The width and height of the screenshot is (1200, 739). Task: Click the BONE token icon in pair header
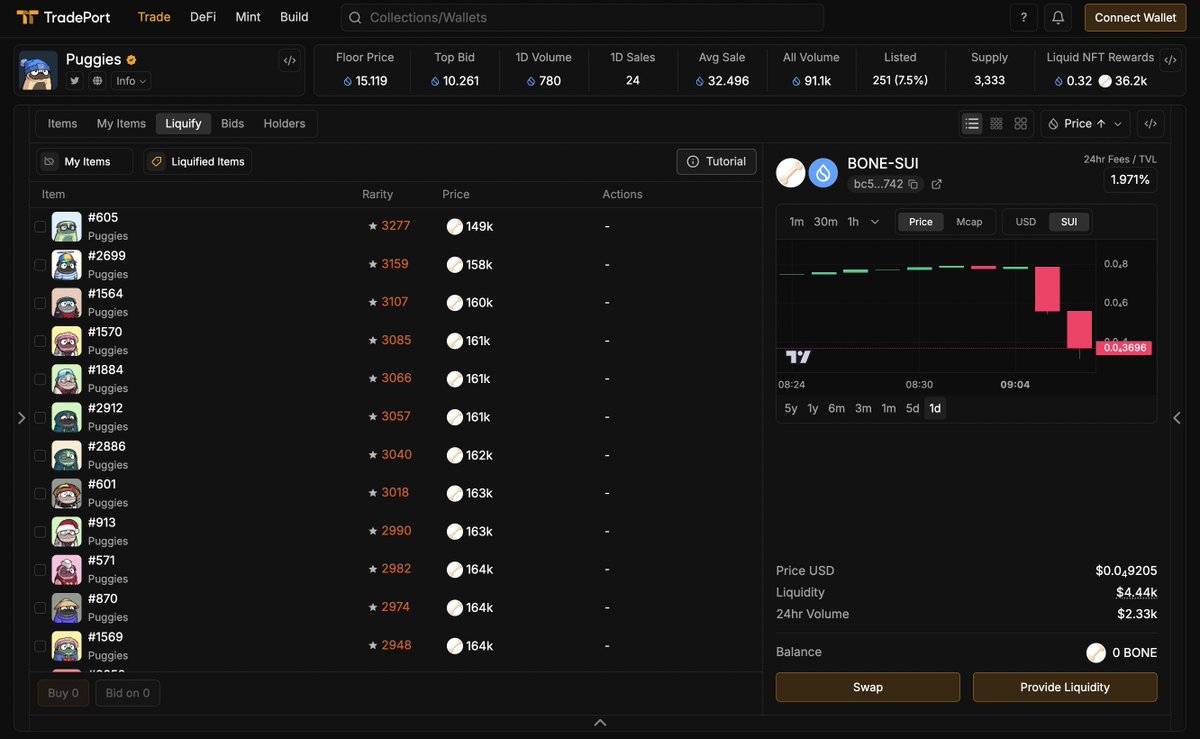(791, 173)
